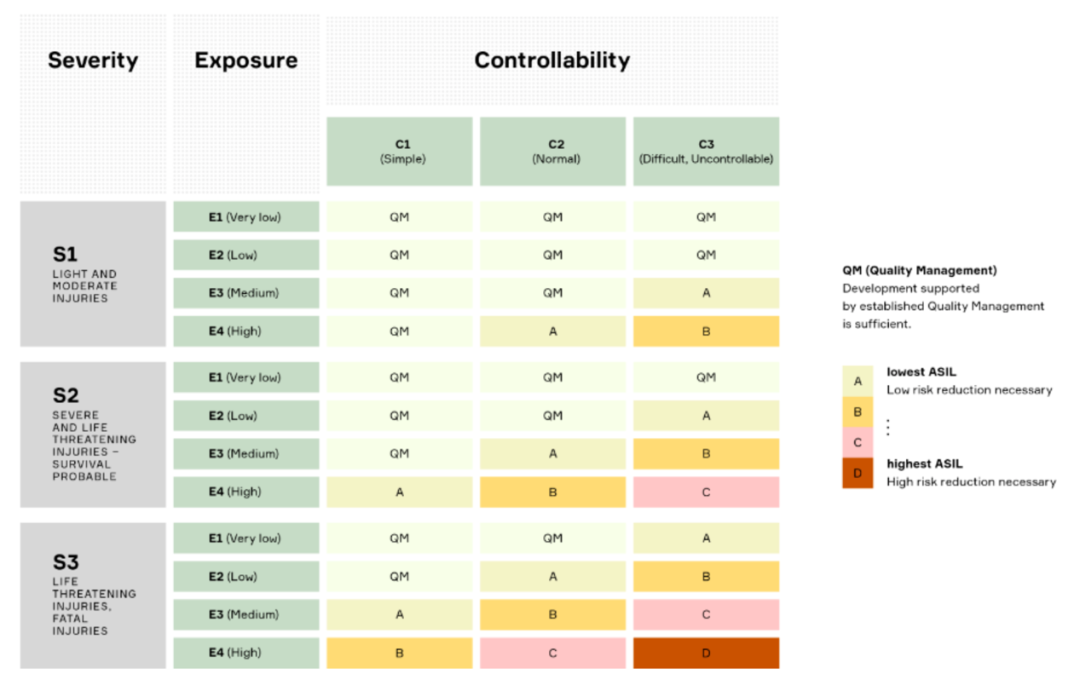Viewport: 1080px width, 685px height.
Task: Click the C1 (Simple) column header
Action: (399, 151)
